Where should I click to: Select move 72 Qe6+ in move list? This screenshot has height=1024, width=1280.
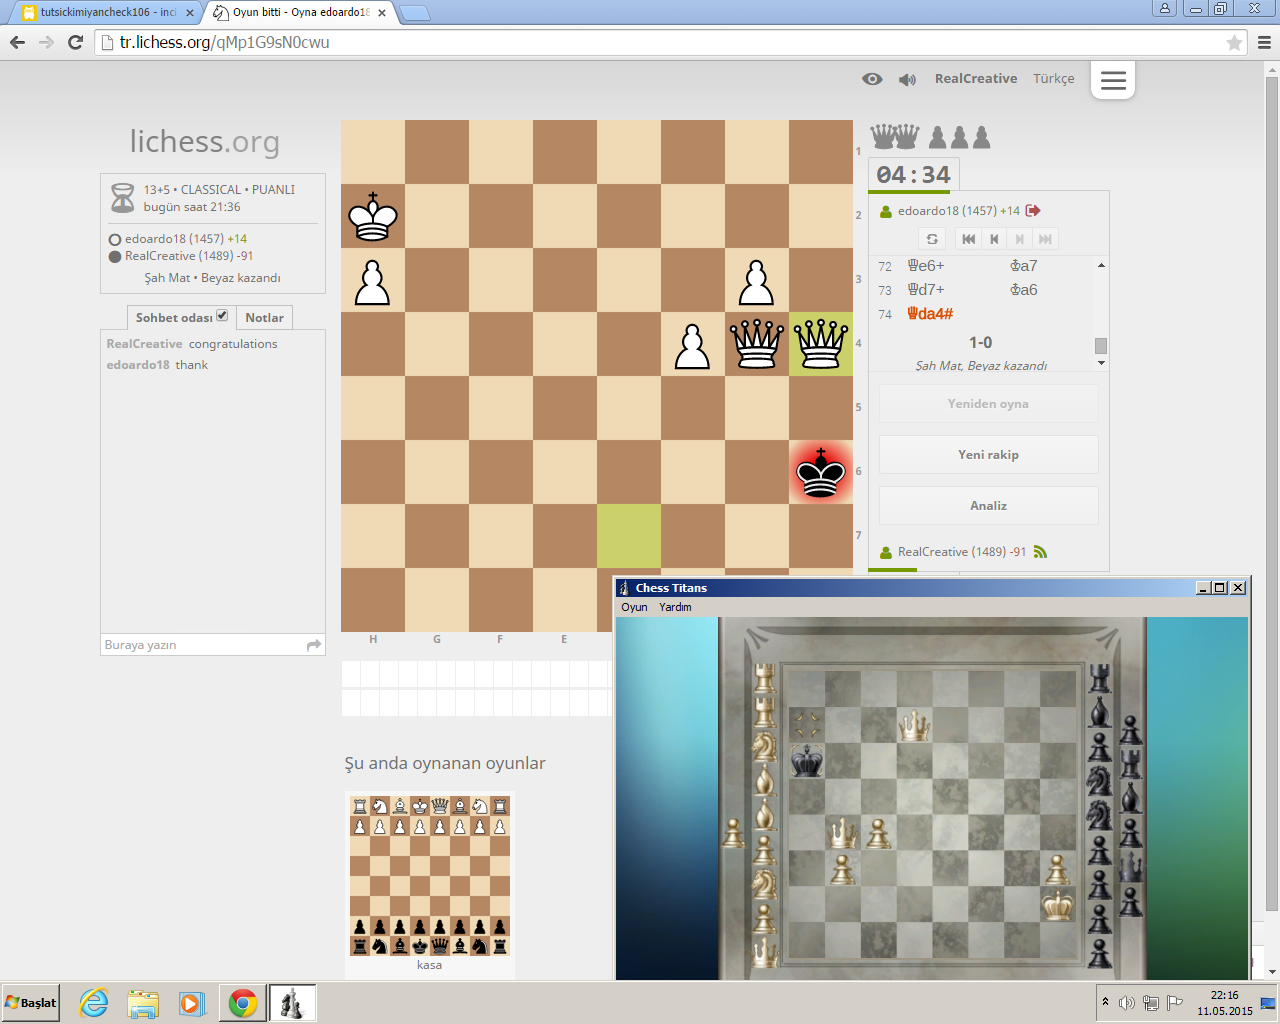tap(926, 266)
